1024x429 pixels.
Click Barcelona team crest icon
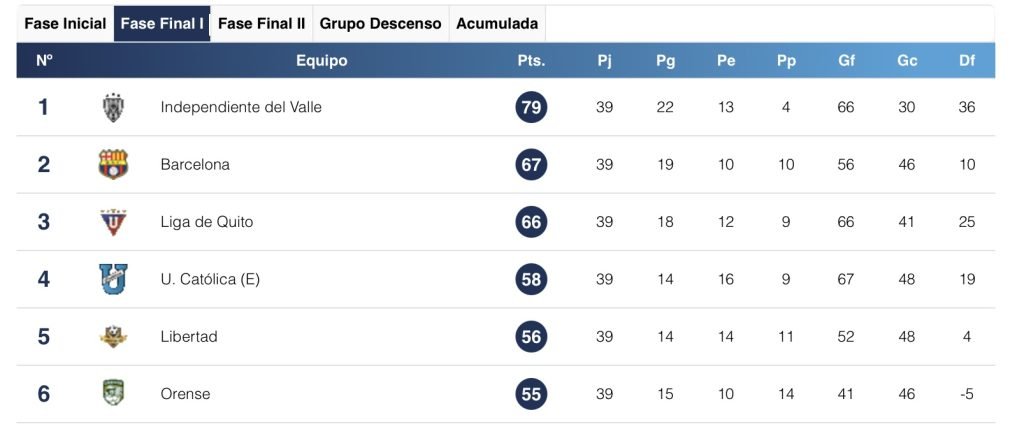point(113,164)
